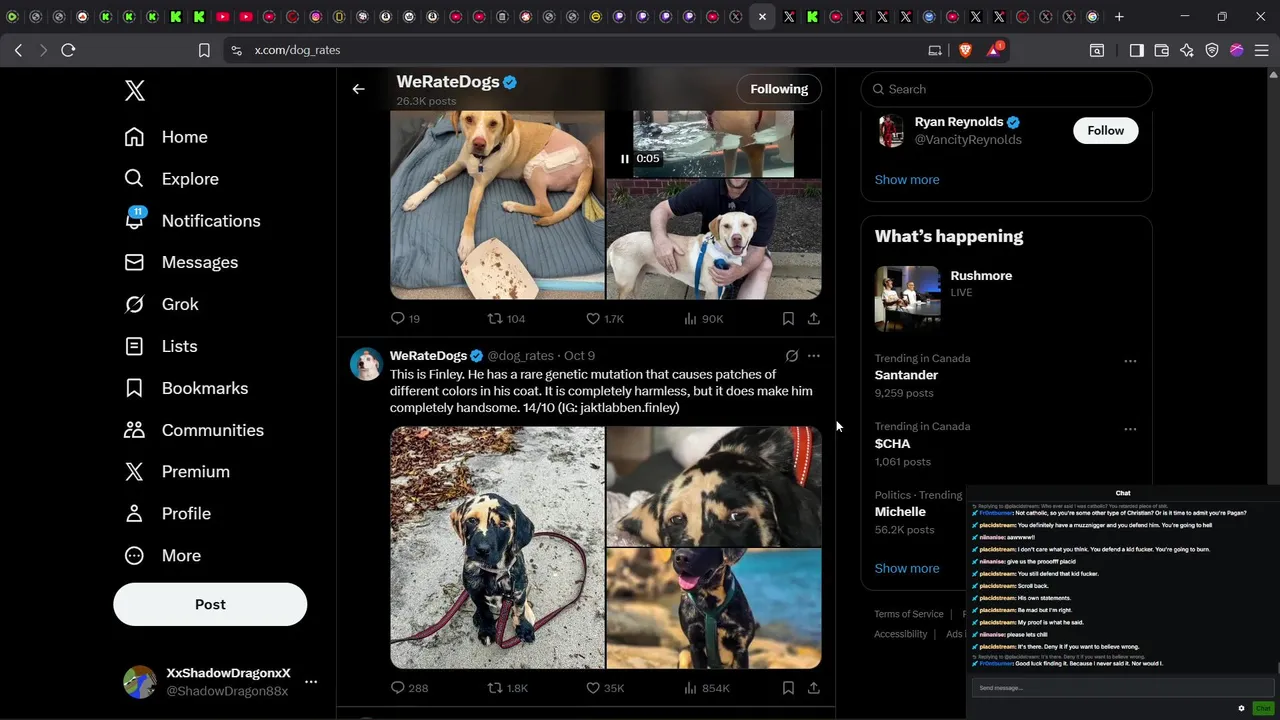
Task: Bookmark the Finley post
Action: (x=788, y=688)
